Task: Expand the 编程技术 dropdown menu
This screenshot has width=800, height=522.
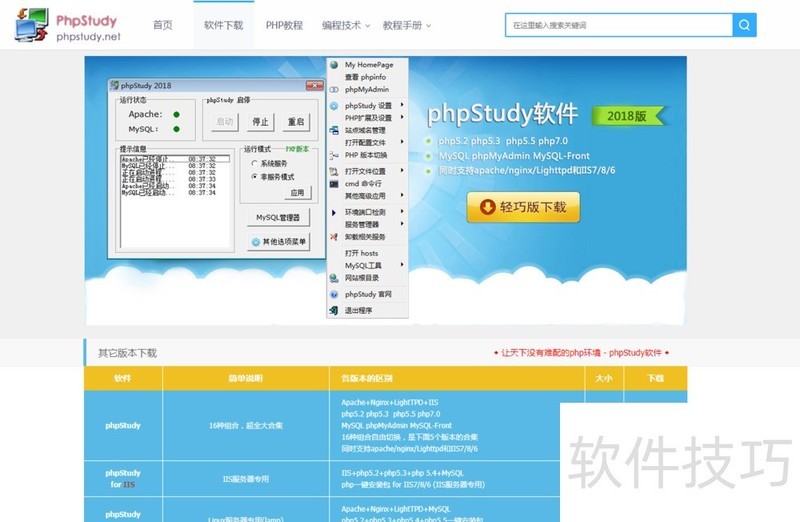Action: click(x=345, y=25)
